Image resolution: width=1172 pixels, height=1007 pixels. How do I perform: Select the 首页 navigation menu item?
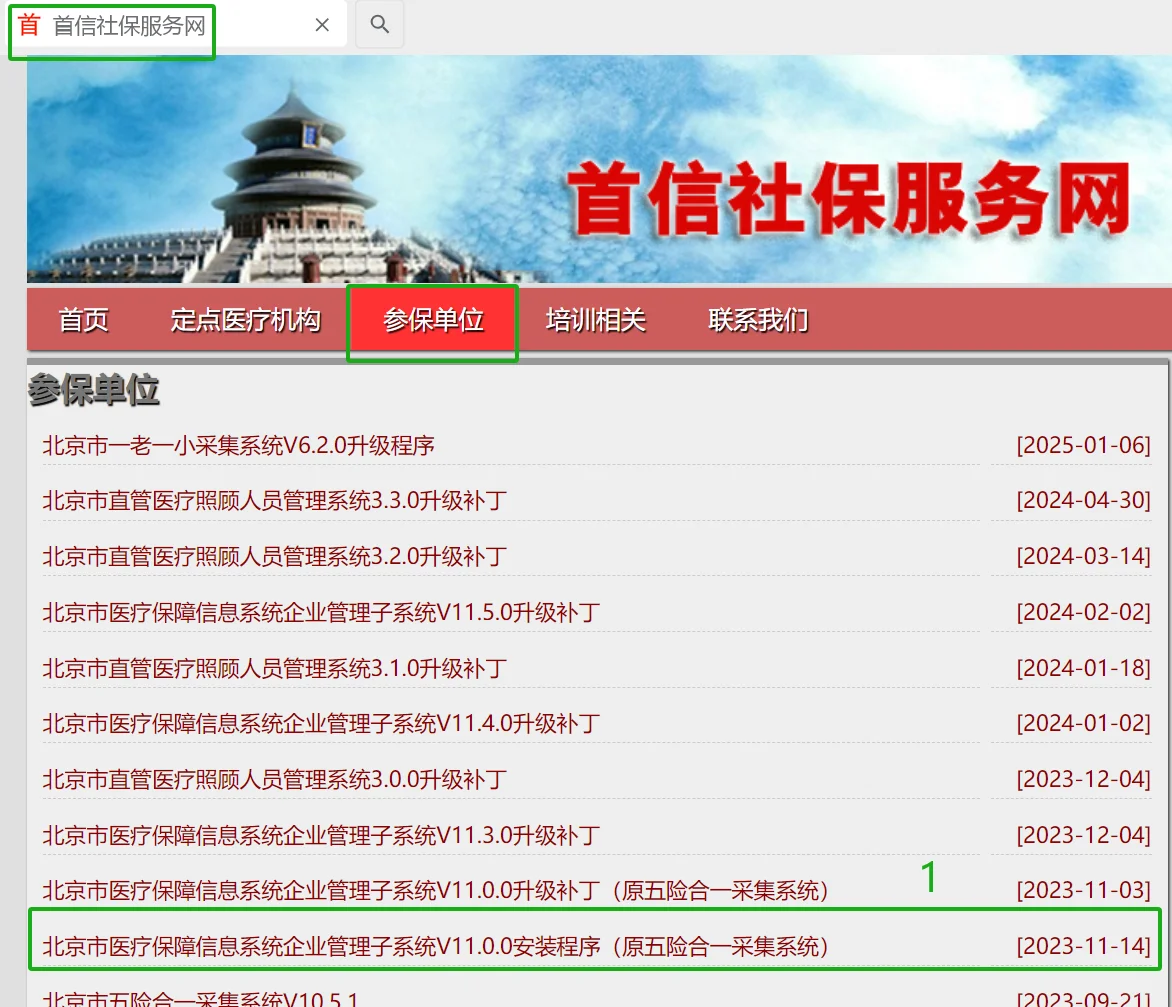(83, 319)
